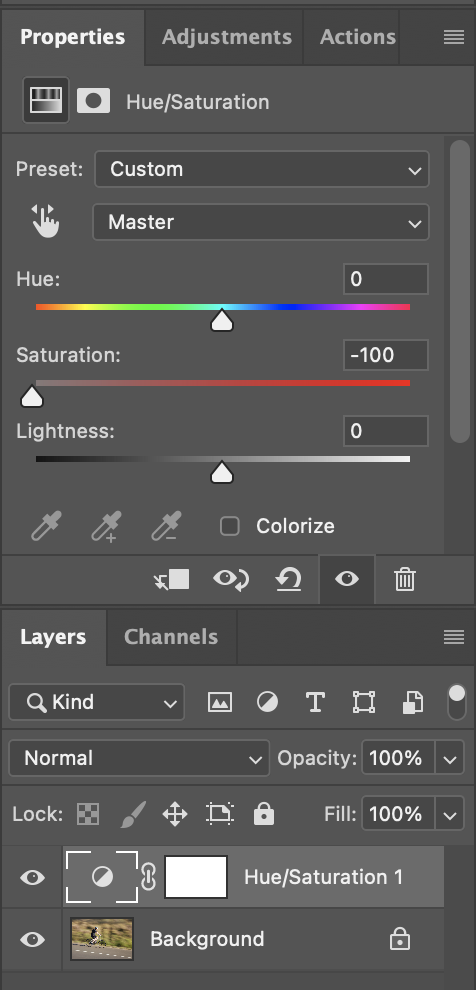Enable the Colorize checkbox
Image resolution: width=476 pixels, height=990 pixels.
(230, 526)
